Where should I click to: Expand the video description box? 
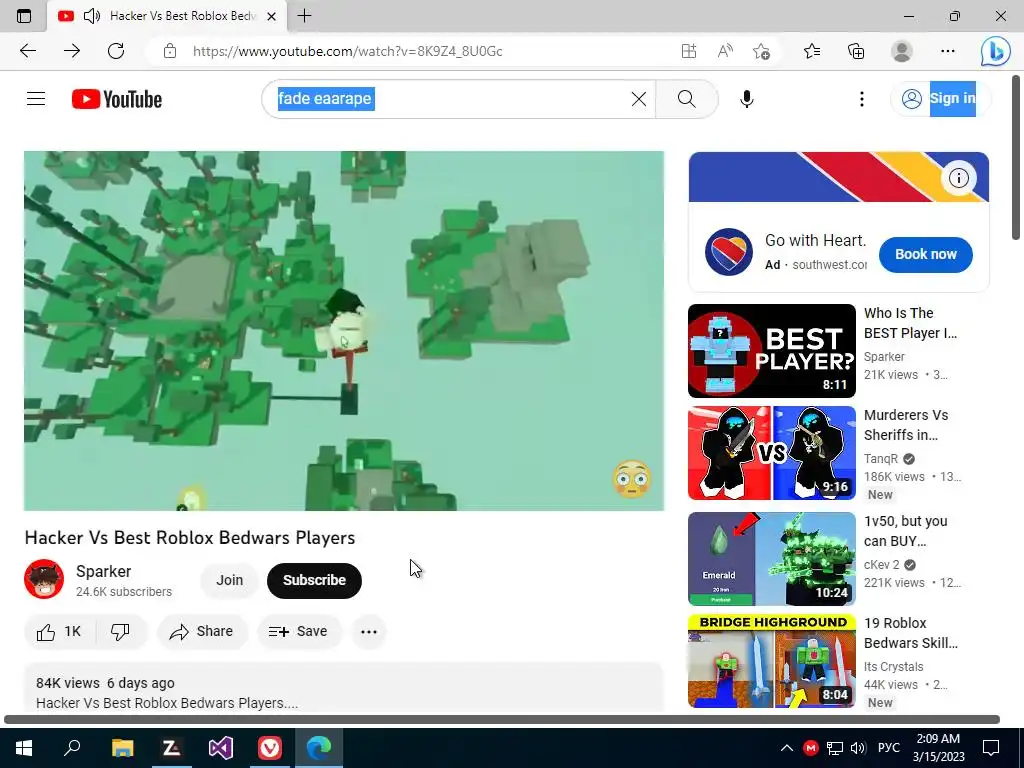pyautogui.click(x=344, y=687)
